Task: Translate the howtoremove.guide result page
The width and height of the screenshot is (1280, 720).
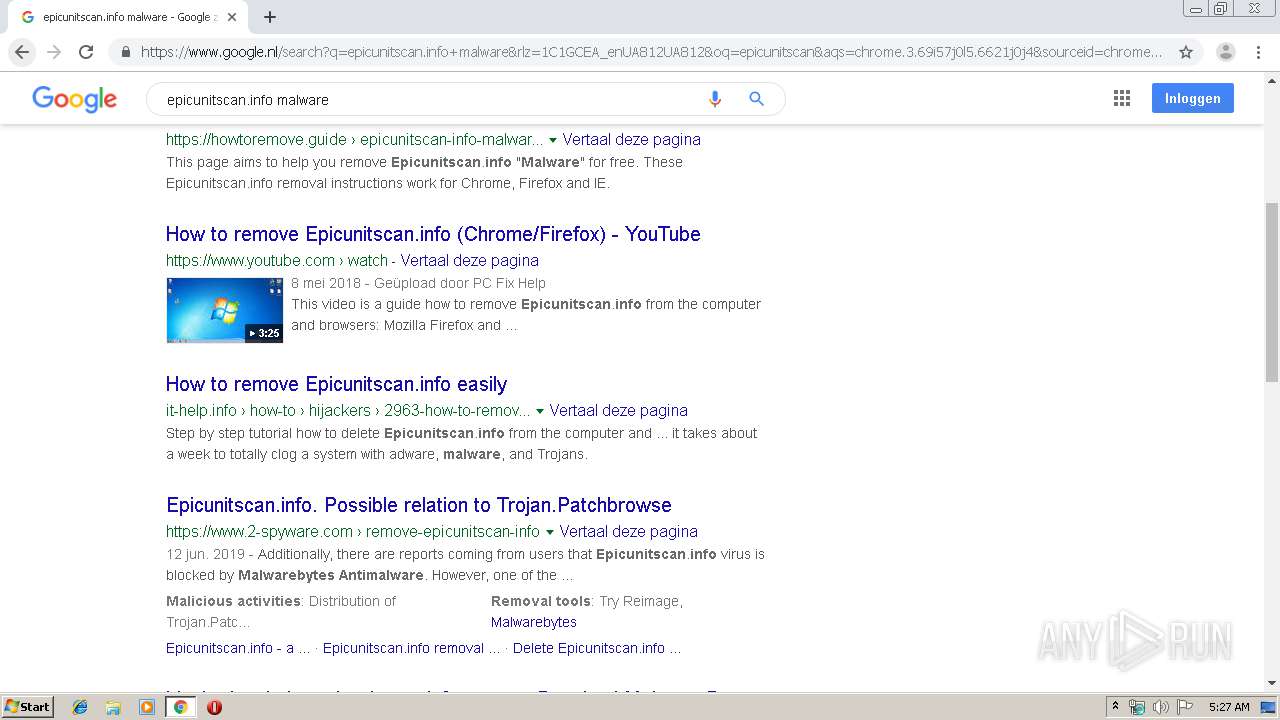Action: tap(631, 139)
